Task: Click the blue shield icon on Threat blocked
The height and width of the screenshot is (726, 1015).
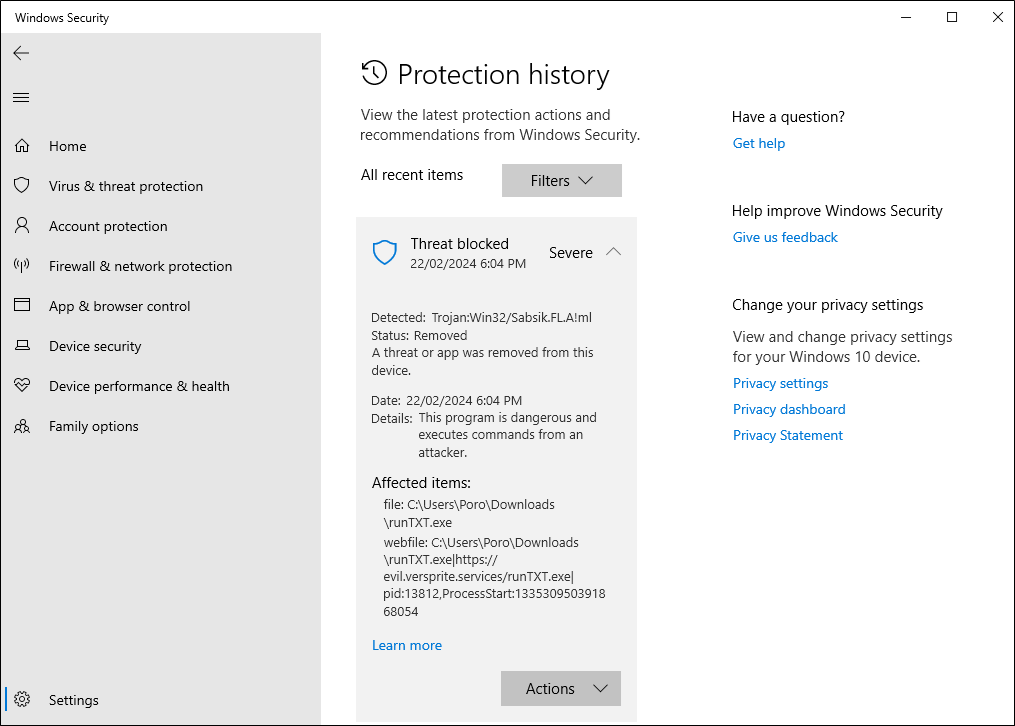Action: [x=385, y=252]
